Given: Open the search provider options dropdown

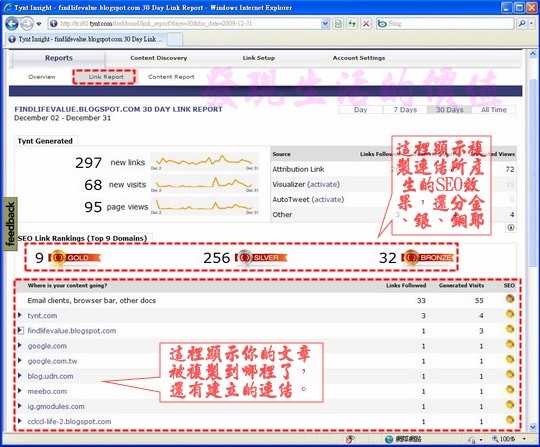Looking at the screenshot, I should 531,23.
